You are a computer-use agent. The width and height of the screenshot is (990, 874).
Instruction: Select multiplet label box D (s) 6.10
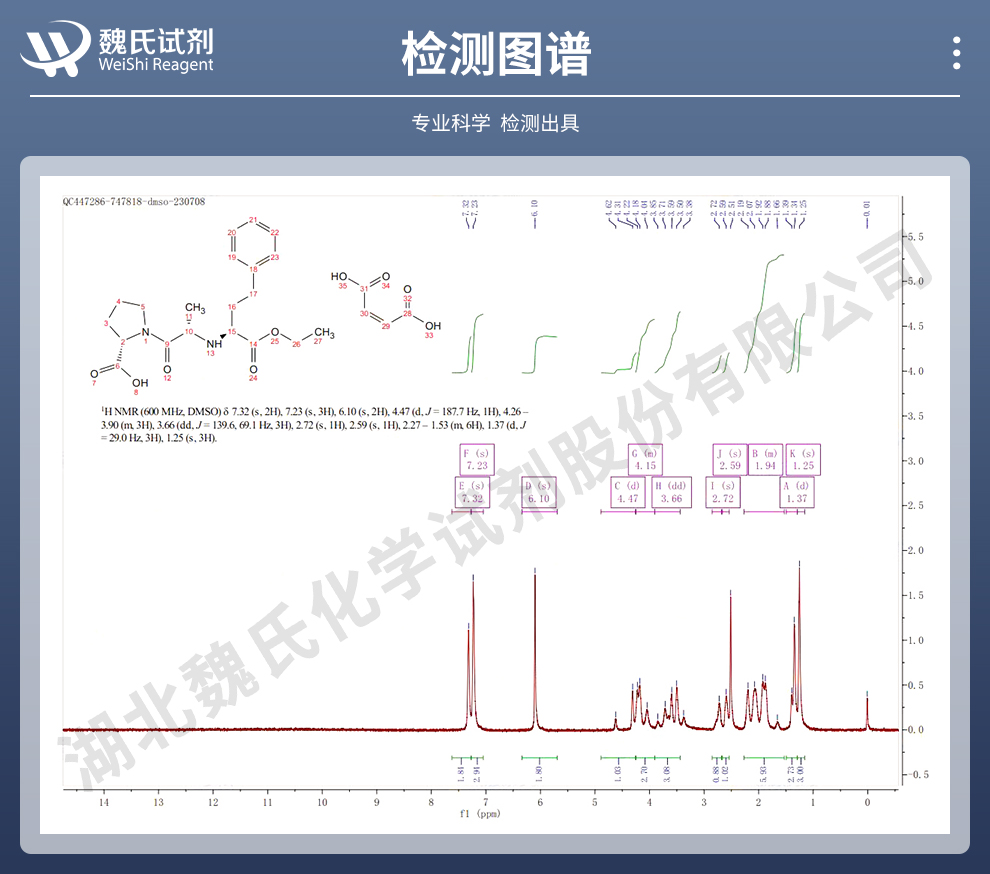(537, 491)
